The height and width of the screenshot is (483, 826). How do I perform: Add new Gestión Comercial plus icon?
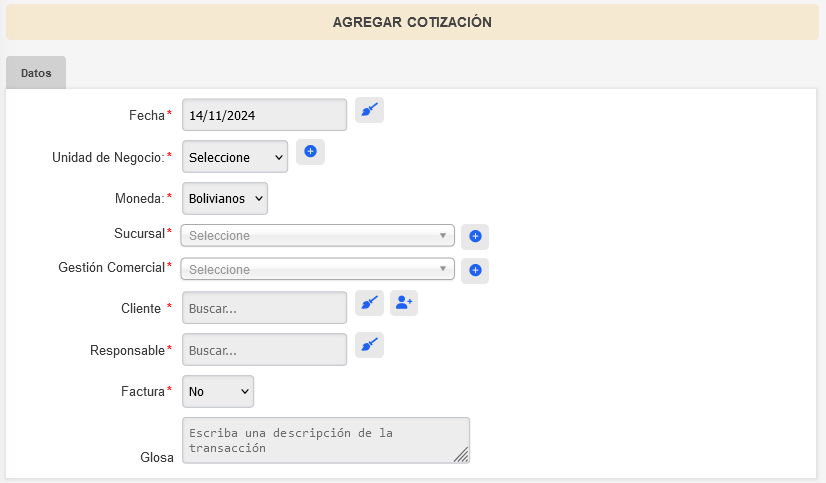475,271
